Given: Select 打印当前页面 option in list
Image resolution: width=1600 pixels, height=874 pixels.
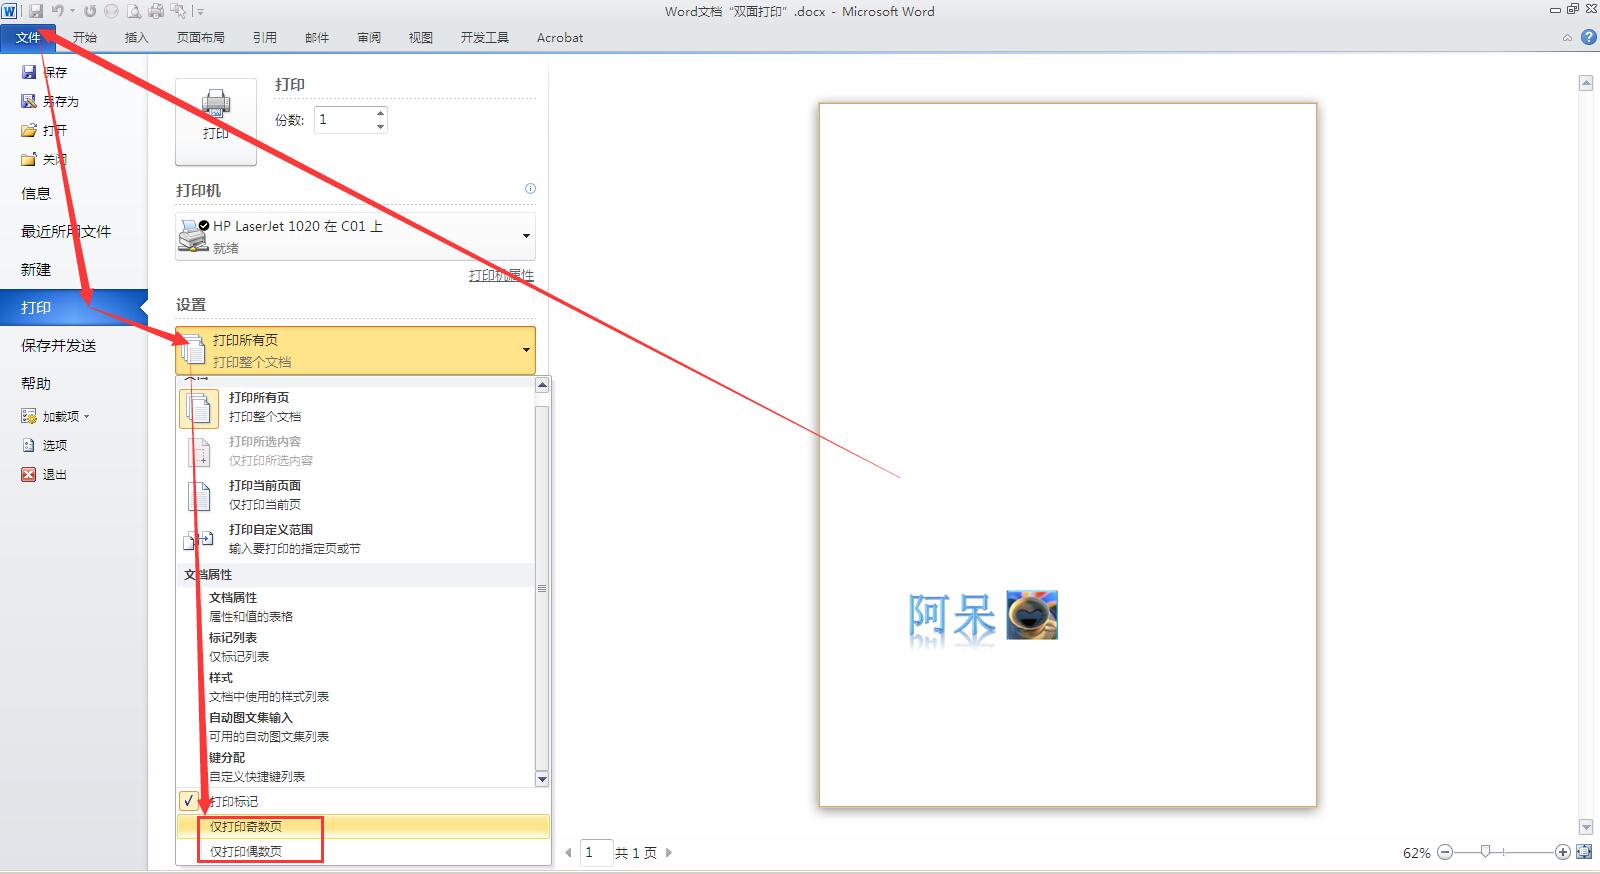Looking at the screenshot, I should (x=355, y=495).
